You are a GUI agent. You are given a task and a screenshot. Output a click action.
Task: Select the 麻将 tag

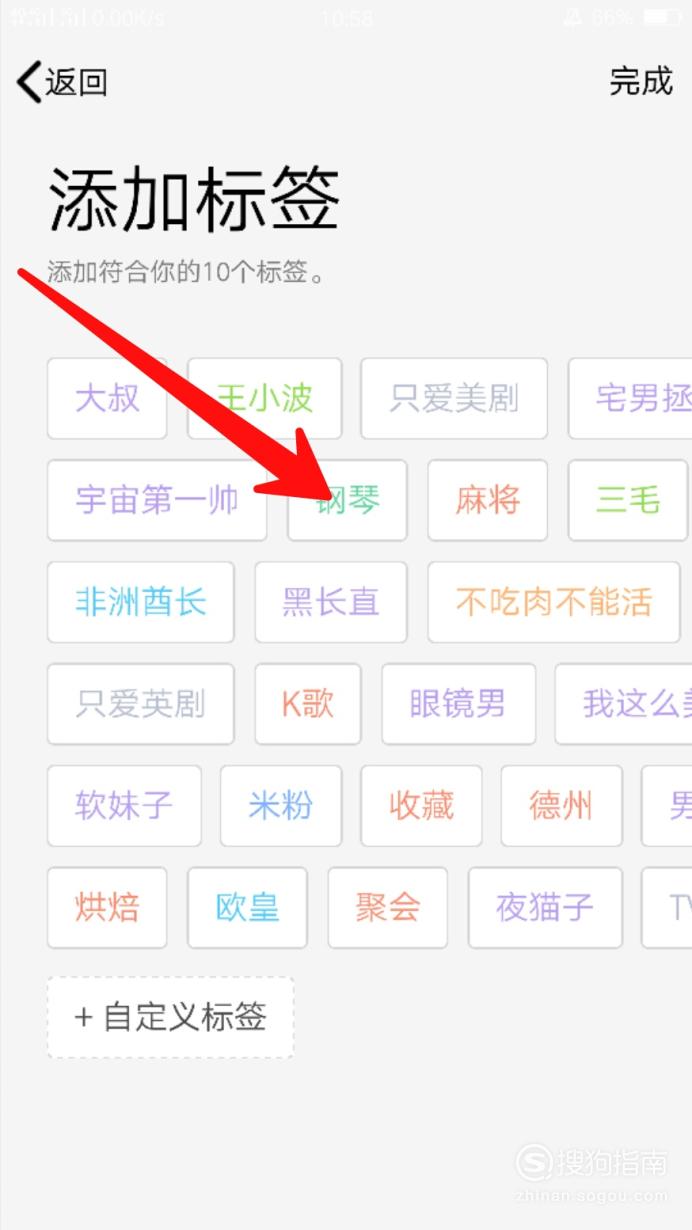click(x=487, y=500)
